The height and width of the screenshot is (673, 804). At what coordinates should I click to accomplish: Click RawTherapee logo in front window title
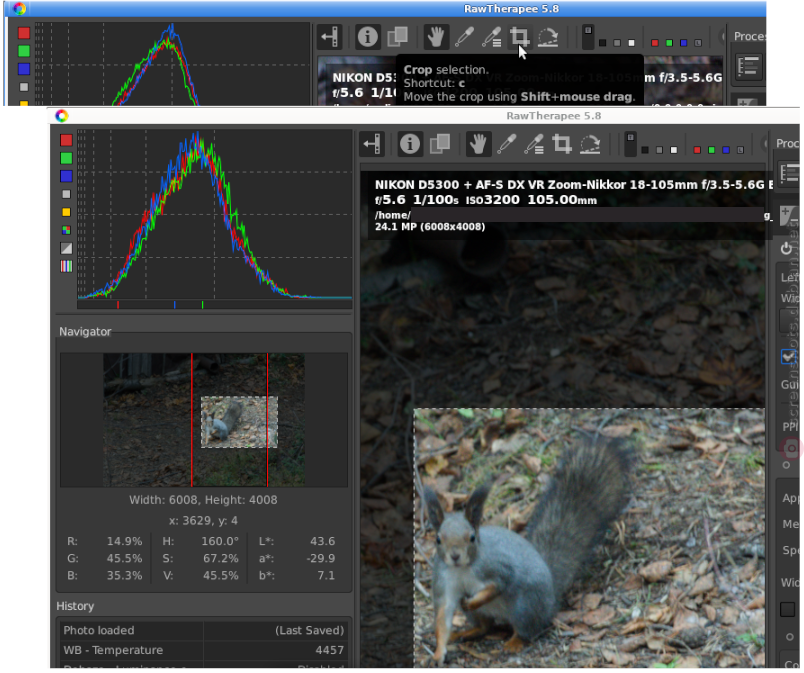(x=62, y=116)
